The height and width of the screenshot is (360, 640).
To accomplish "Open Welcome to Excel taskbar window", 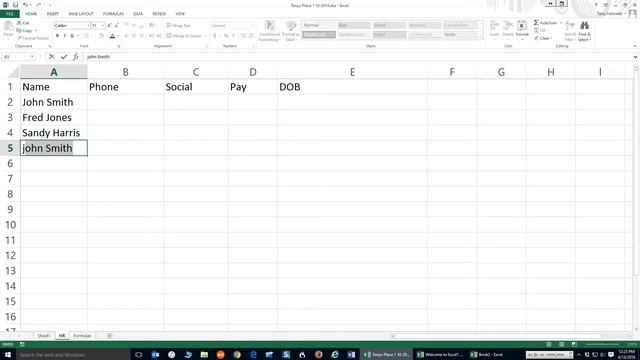I will point(441,355).
